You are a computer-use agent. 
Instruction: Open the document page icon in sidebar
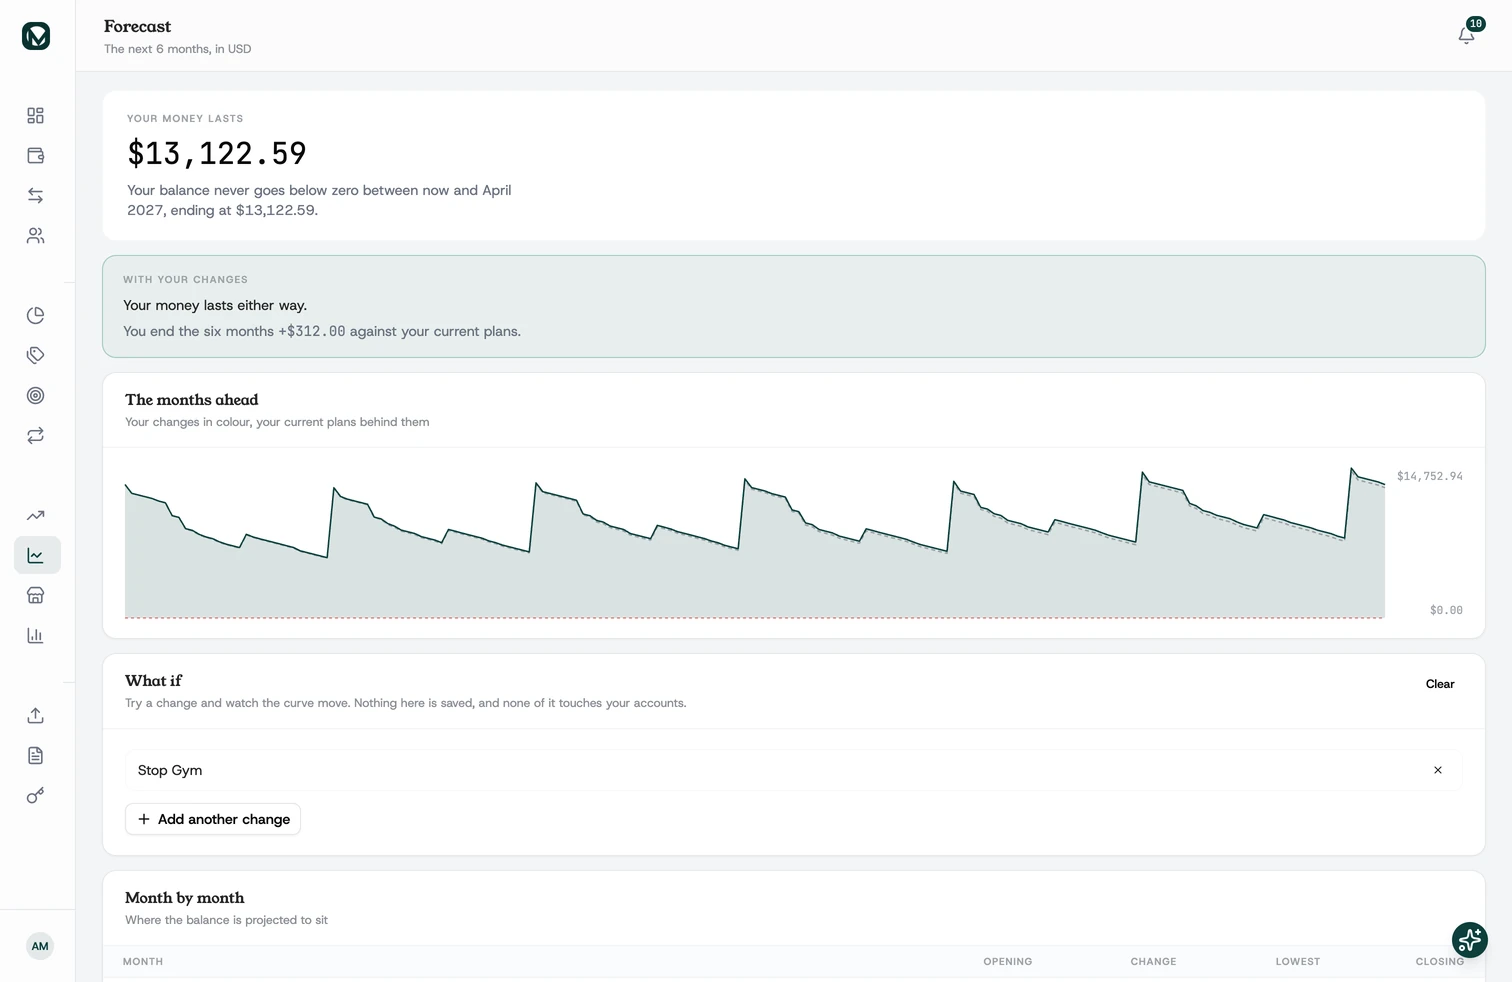[36, 756]
